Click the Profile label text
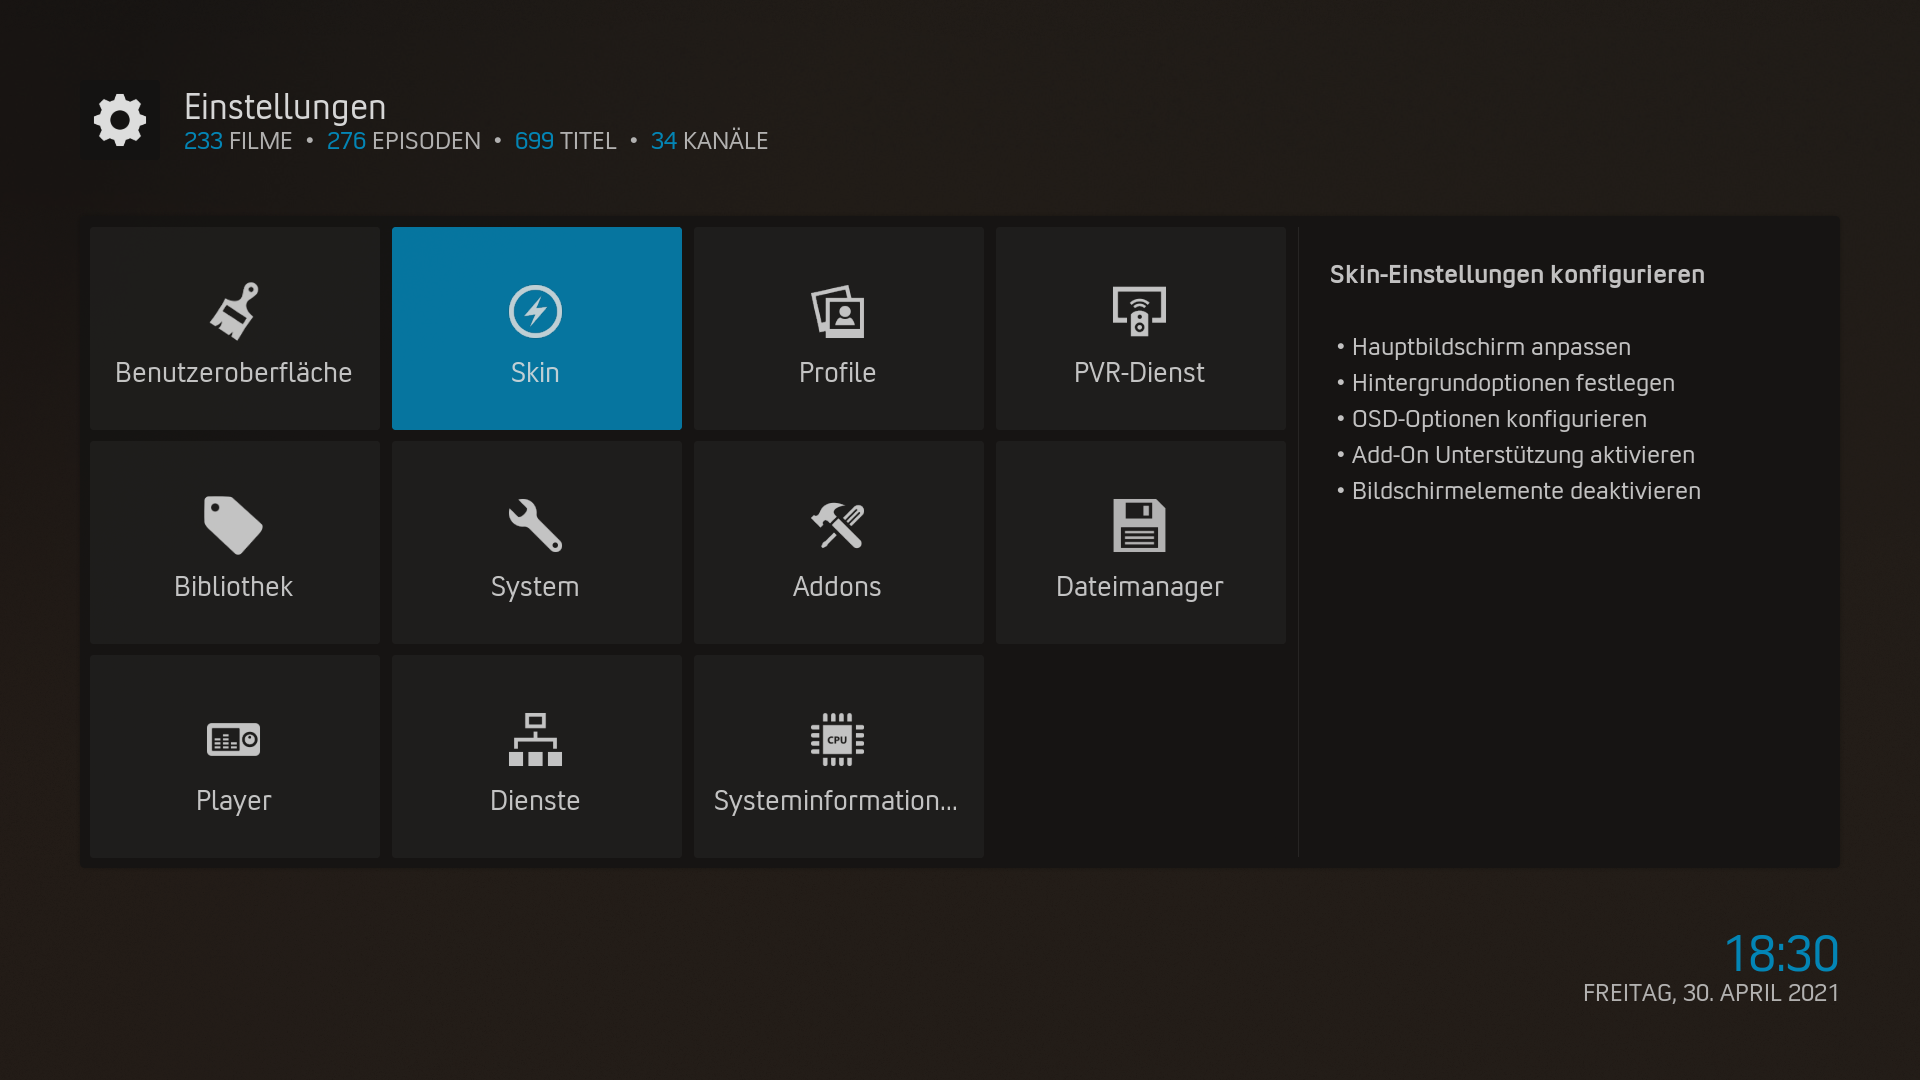Image resolution: width=1920 pixels, height=1080 pixels. click(x=837, y=373)
